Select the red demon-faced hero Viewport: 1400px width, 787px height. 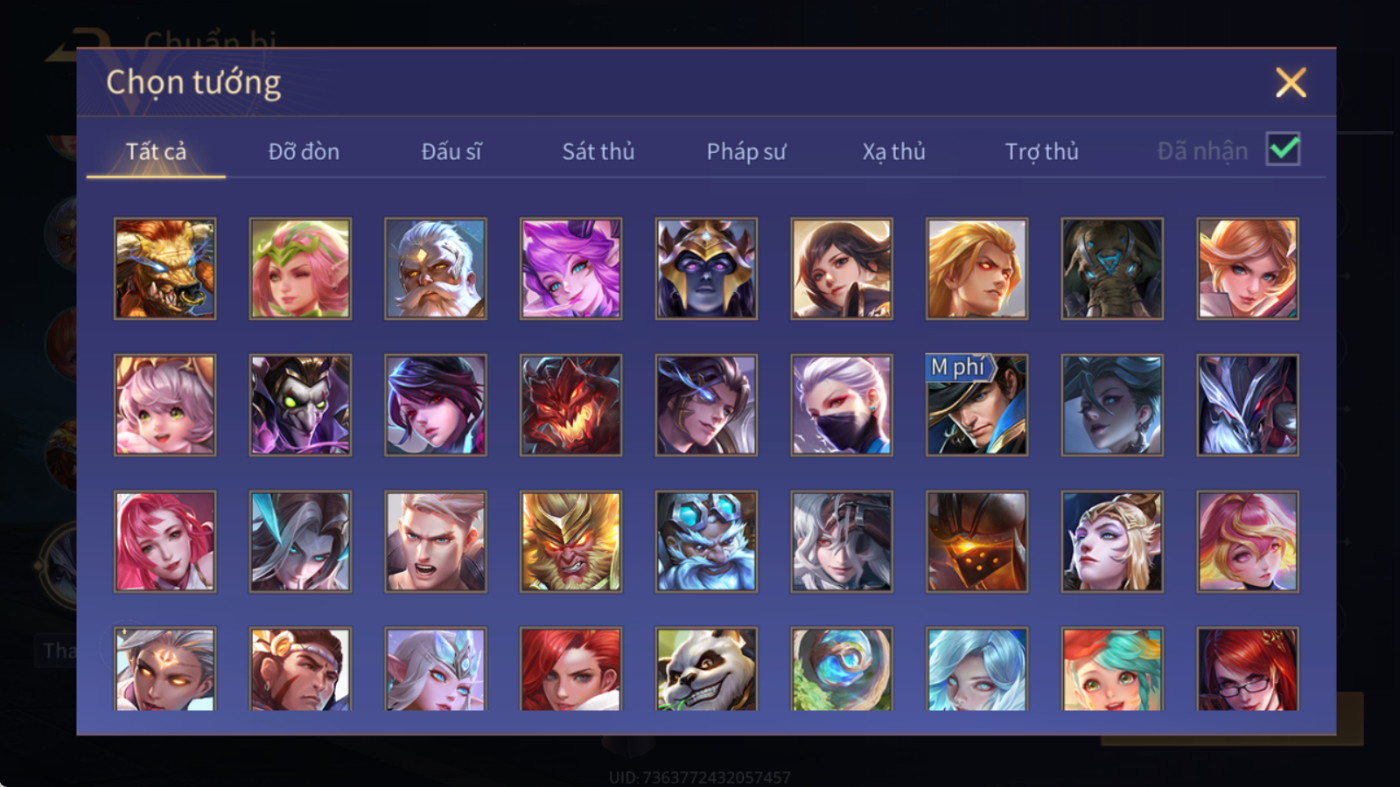coord(571,405)
